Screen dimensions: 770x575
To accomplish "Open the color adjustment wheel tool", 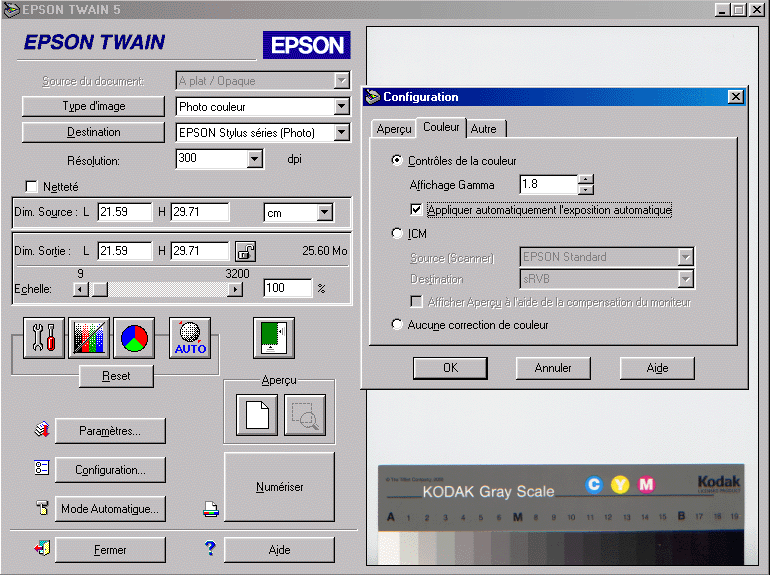I will point(134,338).
